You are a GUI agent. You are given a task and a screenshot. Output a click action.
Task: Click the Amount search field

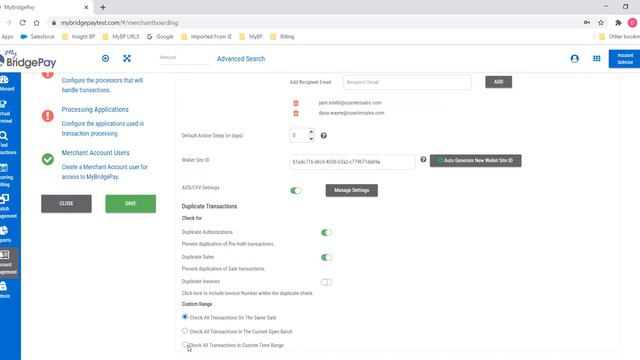pyautogui.click(x=184, y=58)
